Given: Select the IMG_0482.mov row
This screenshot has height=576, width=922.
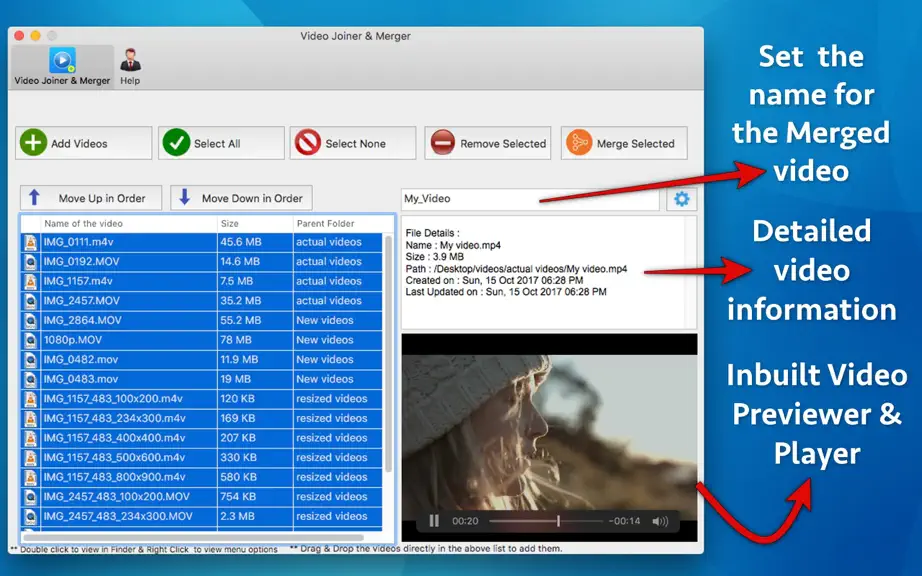Looking at the screenshot, I should 202,359.
